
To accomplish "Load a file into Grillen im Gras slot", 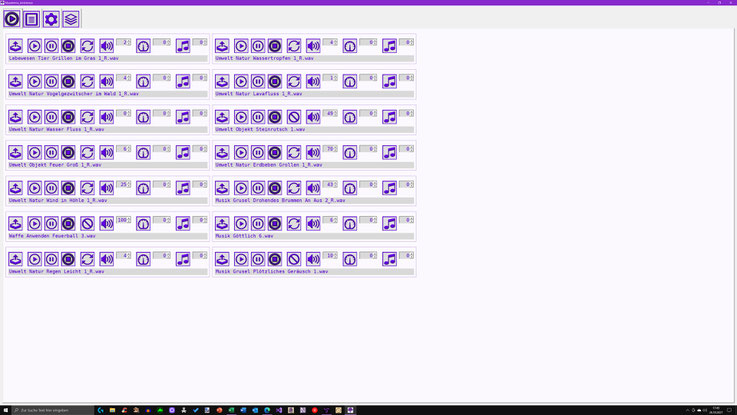I will [16, 46].
